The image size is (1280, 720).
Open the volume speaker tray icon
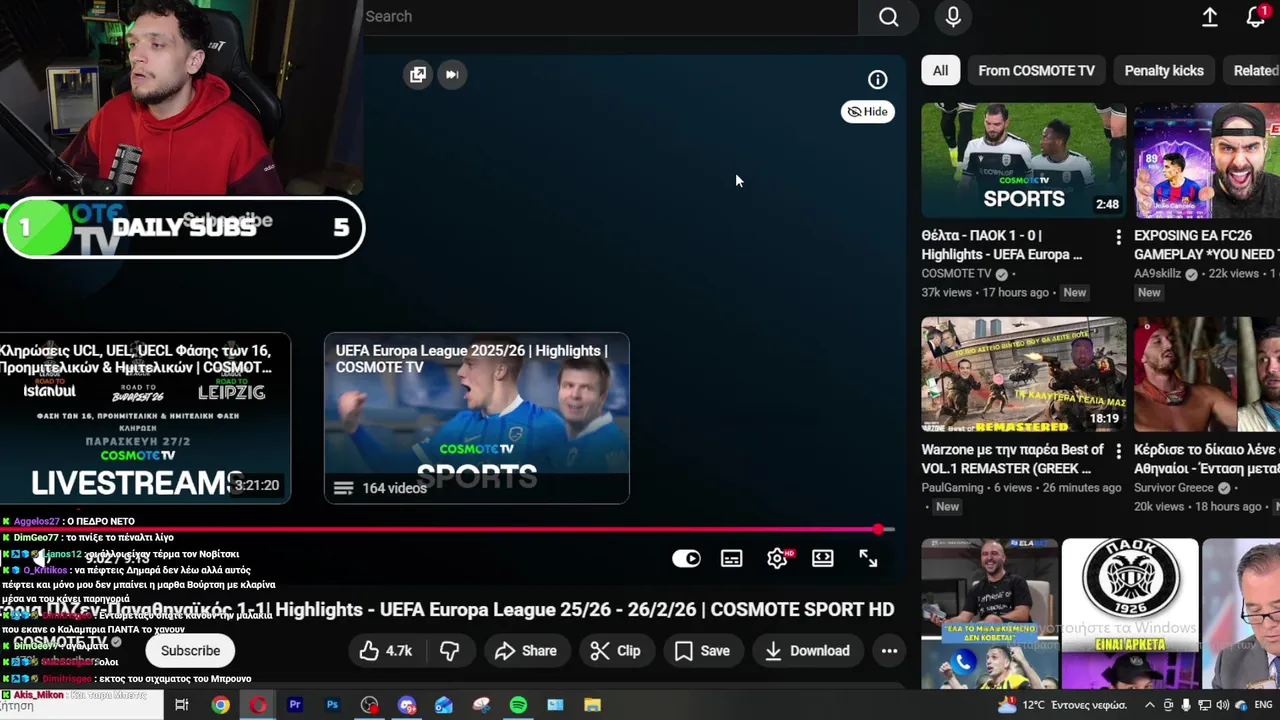1223,705
